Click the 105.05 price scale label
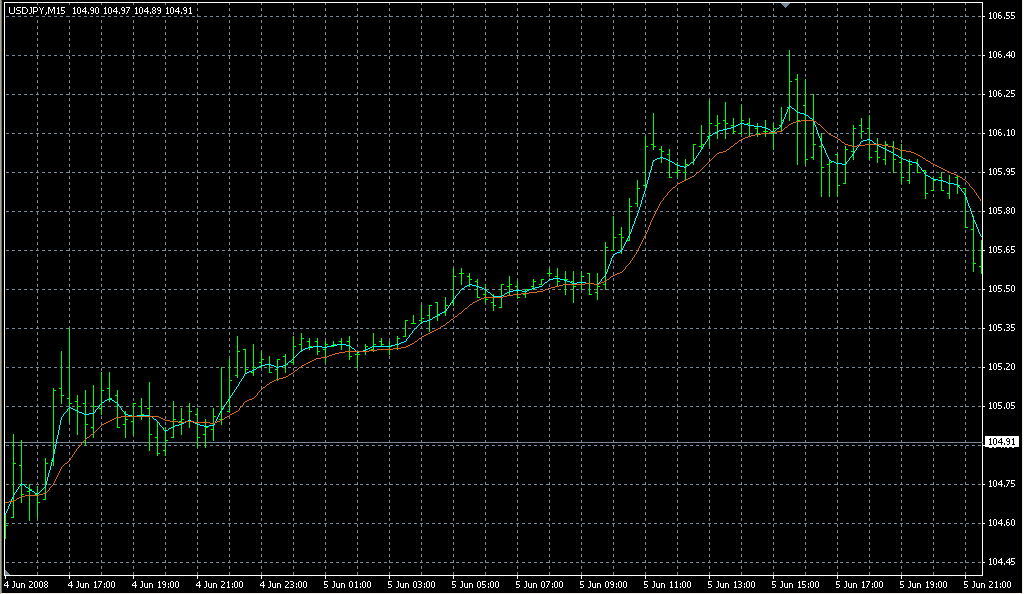This screenshot has height=594, width=1024. tap(1002, 406)
